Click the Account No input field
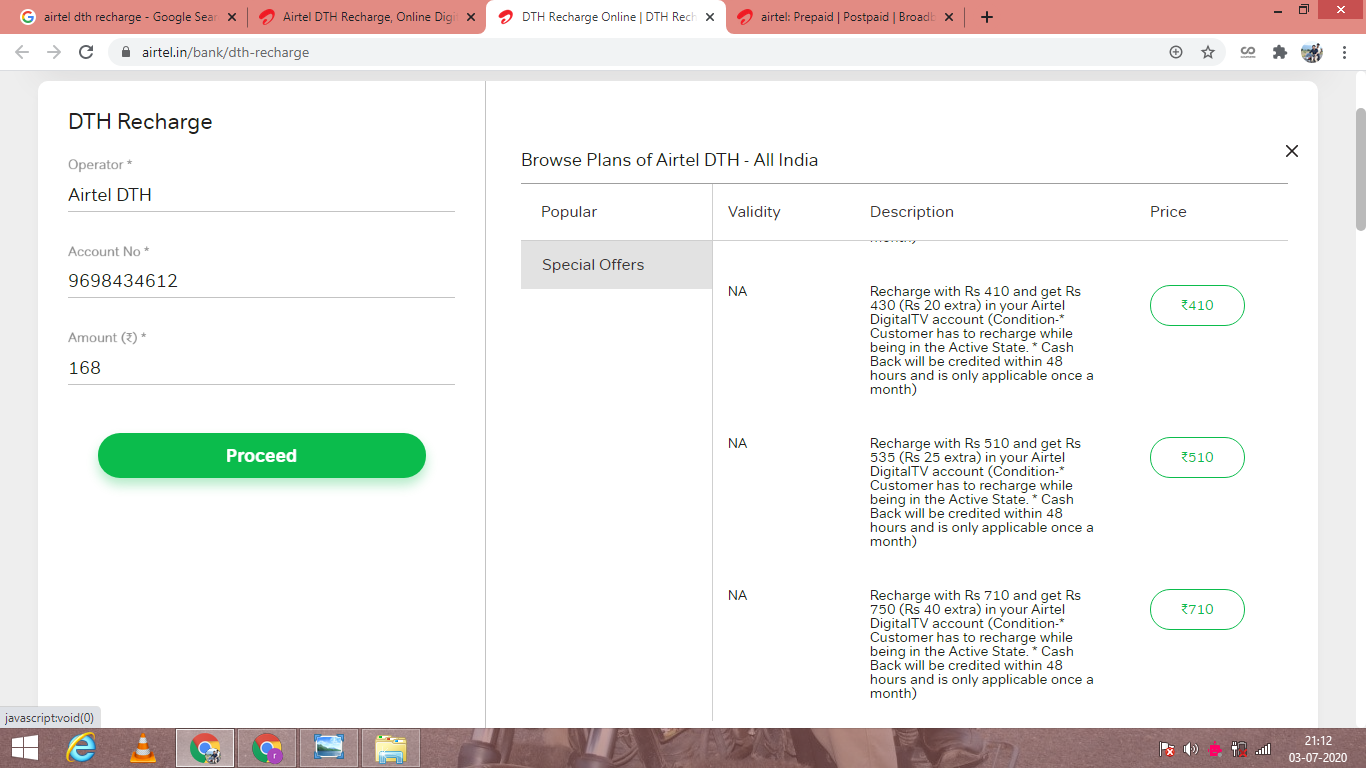The image size is (1366, 768). pos(261,281)
